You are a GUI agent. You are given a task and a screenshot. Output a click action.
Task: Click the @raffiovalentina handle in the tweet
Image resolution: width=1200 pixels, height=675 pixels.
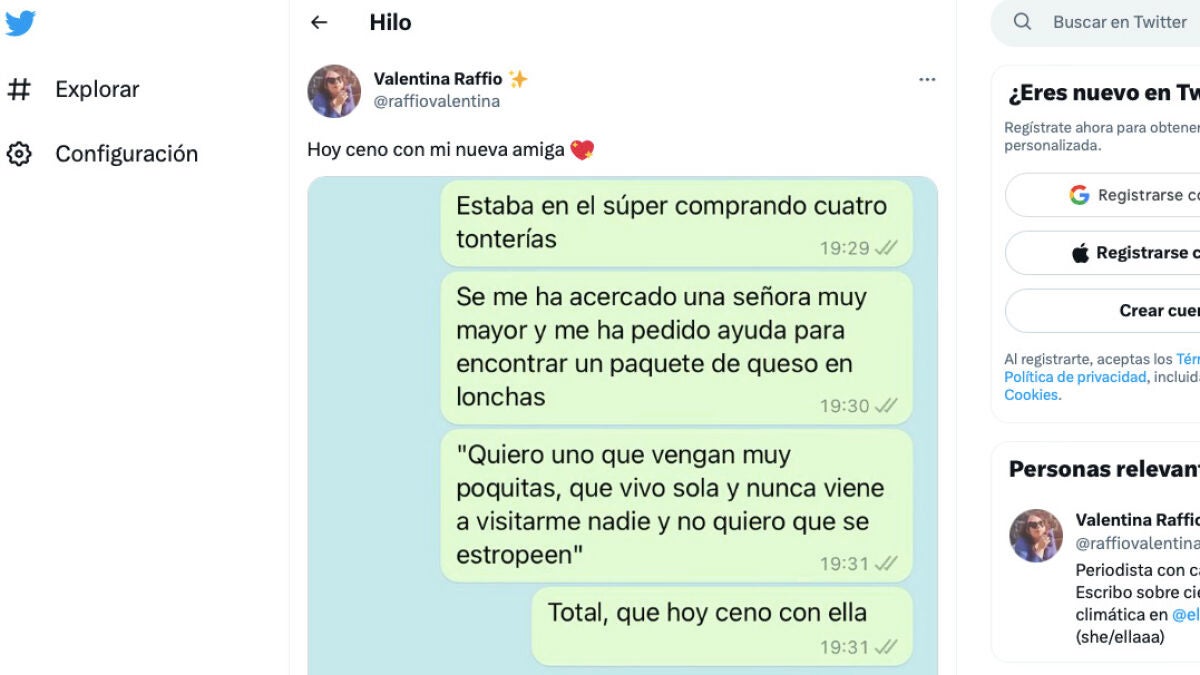437,101
